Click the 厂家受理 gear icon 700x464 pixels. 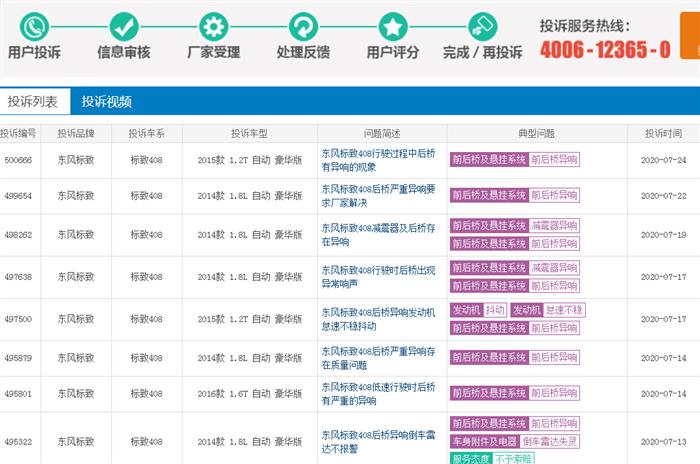(x=213, y=27)
